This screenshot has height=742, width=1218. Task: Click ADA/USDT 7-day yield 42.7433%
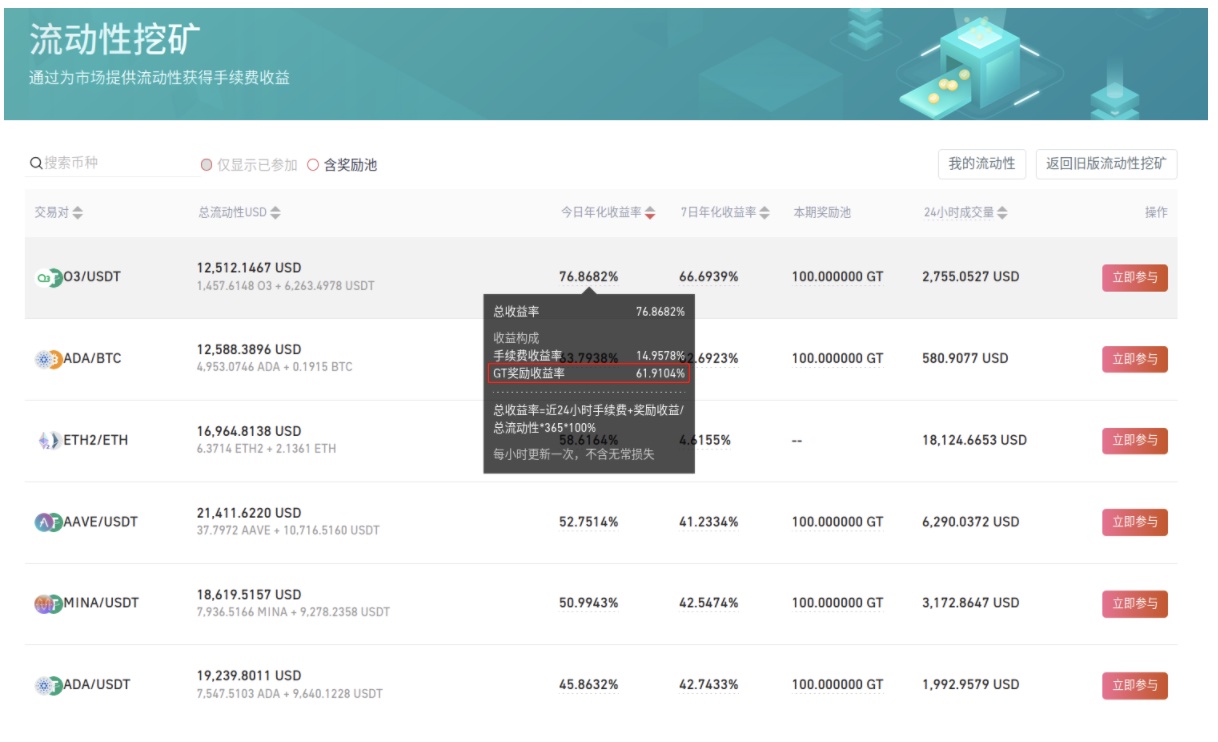point(709,685)
